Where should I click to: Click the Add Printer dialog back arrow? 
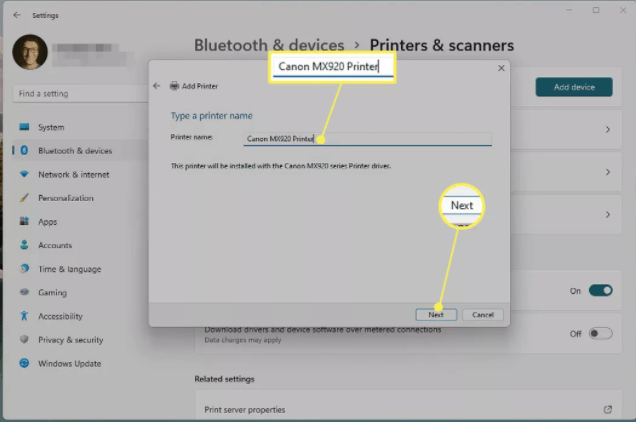coord(157,86)
